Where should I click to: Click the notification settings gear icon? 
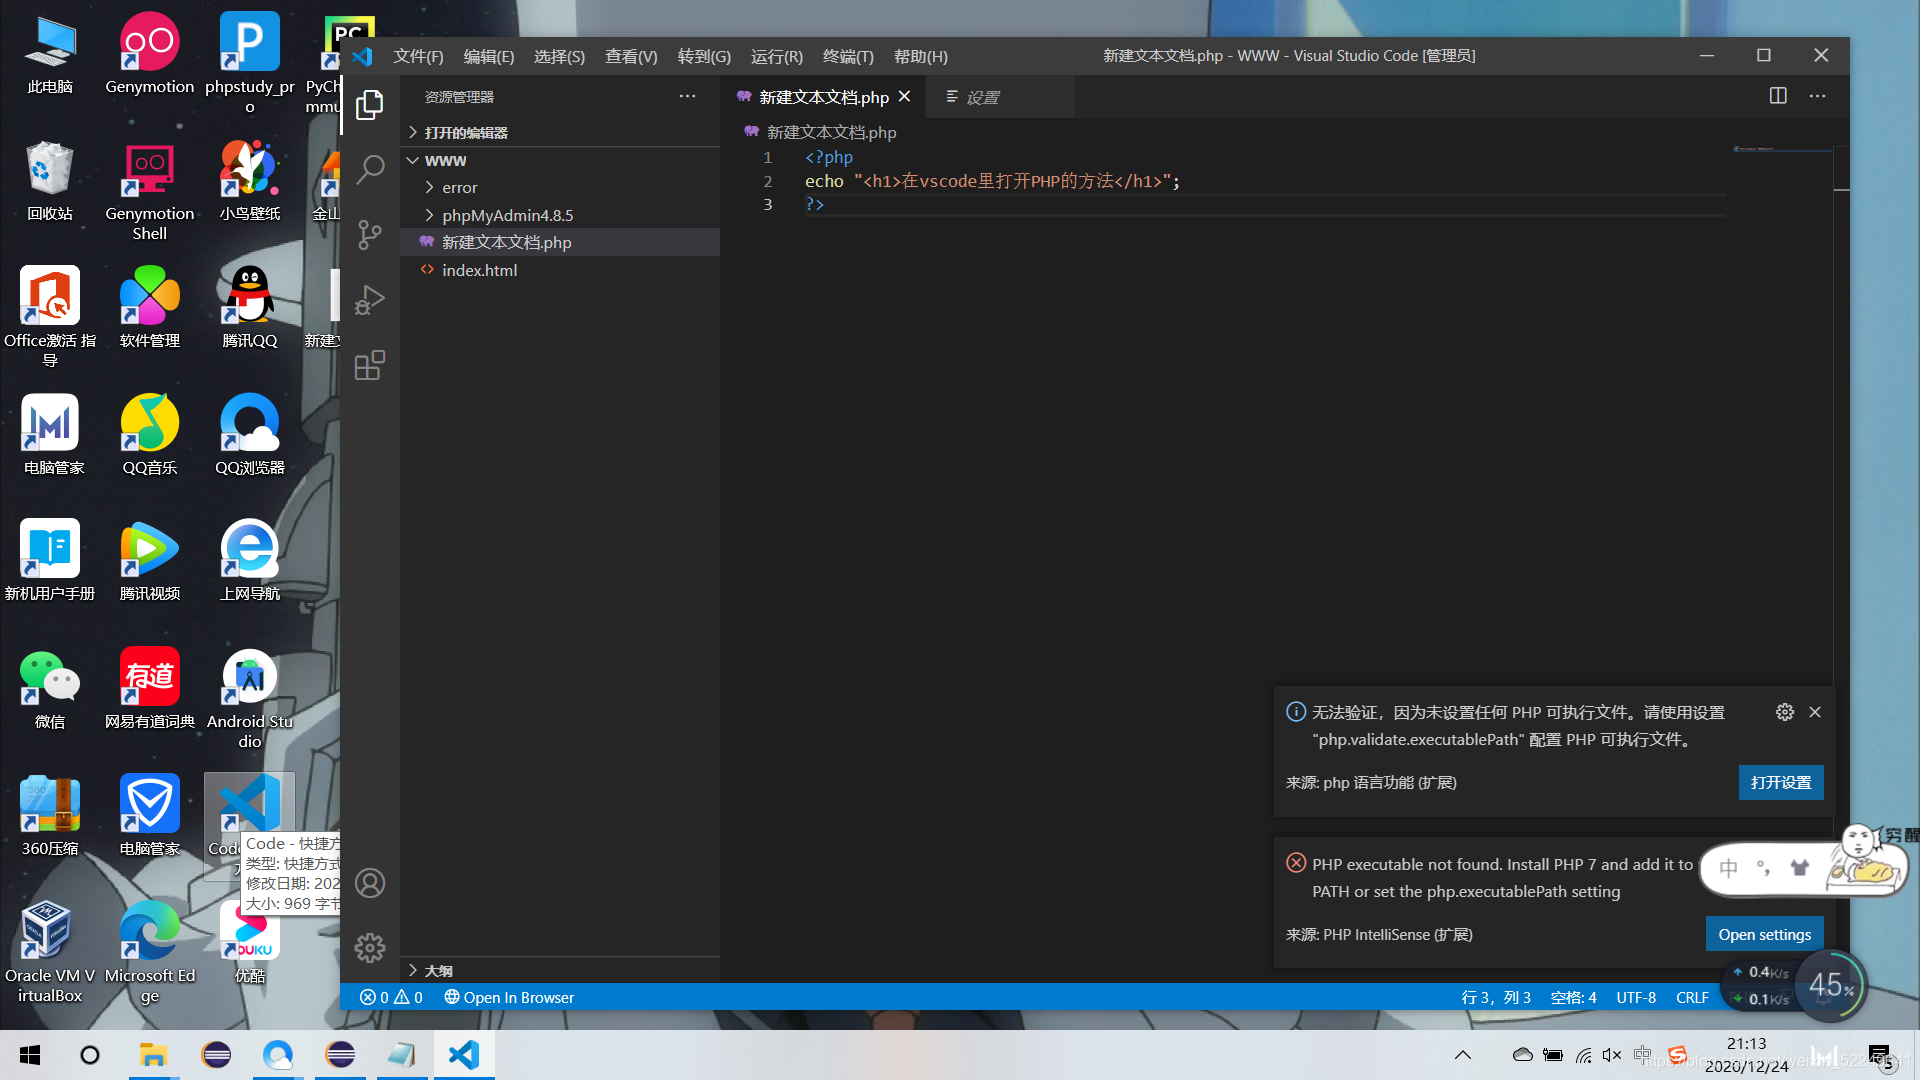[x=1784, y=712]
